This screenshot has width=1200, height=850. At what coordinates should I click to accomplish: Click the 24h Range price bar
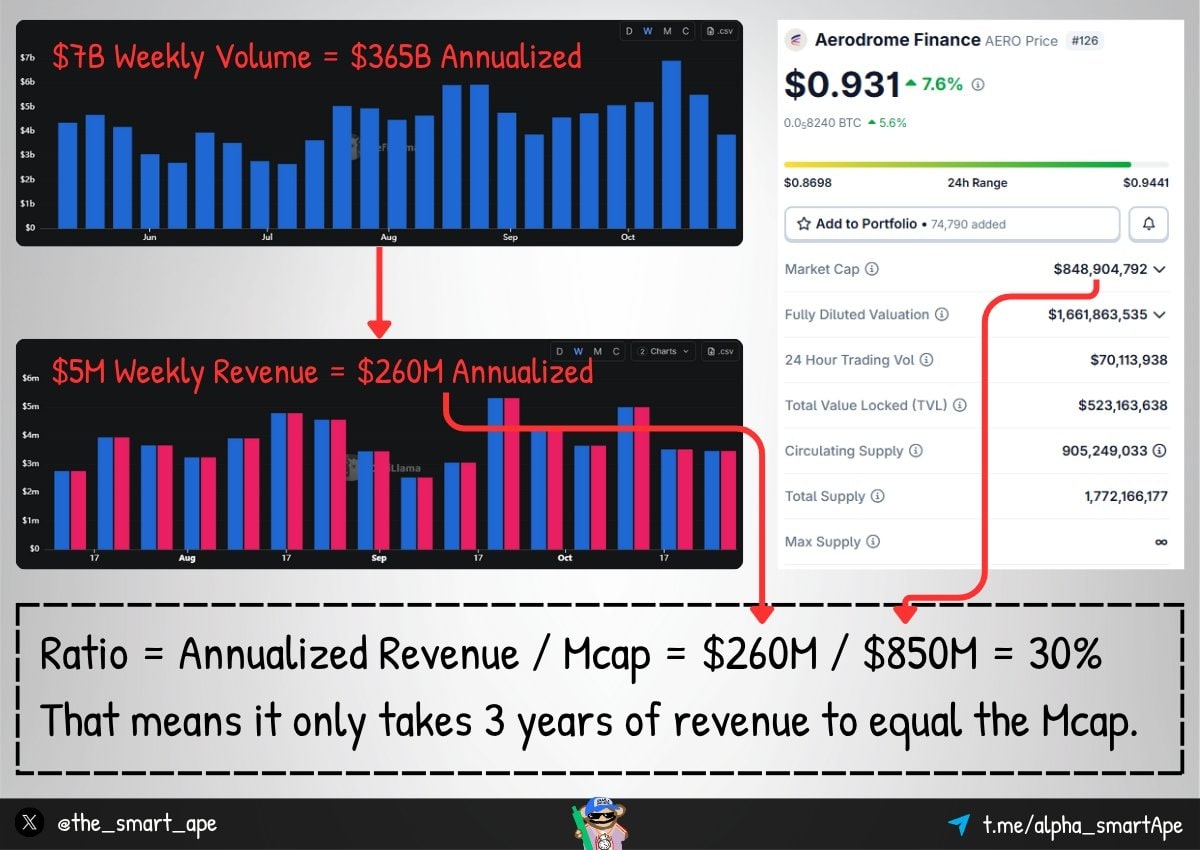point(975,162)
